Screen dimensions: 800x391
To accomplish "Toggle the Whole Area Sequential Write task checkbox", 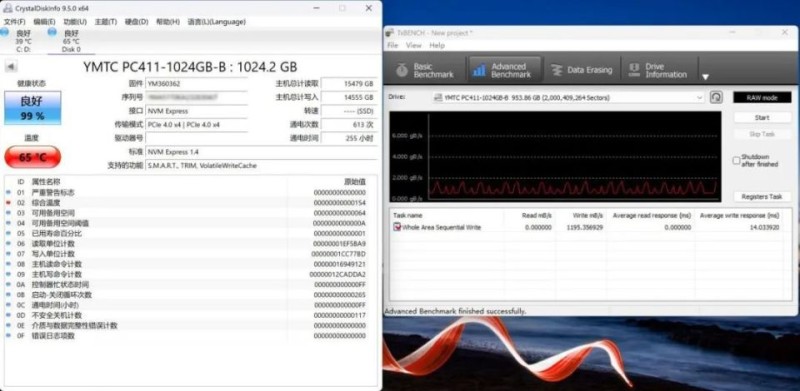I will pyautogui.click(x=397, y=227).
